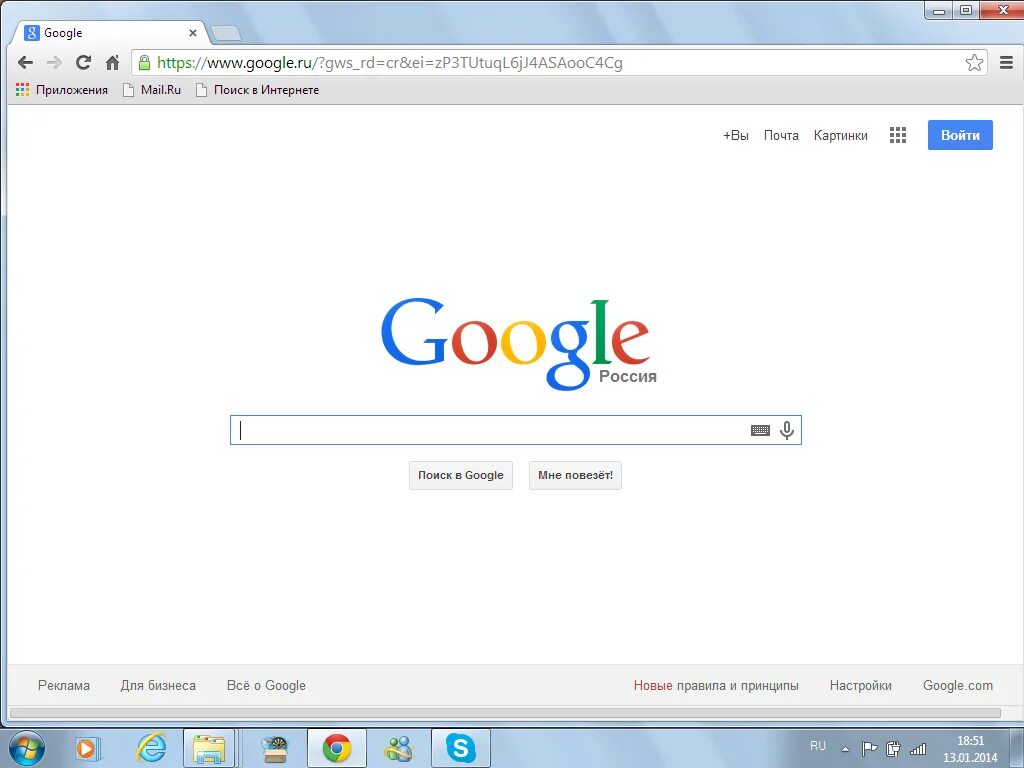The height and width of the screenshot is (768, 1024).
Task: Open Windows Live Messenger from taskbar
Action: 399,749
